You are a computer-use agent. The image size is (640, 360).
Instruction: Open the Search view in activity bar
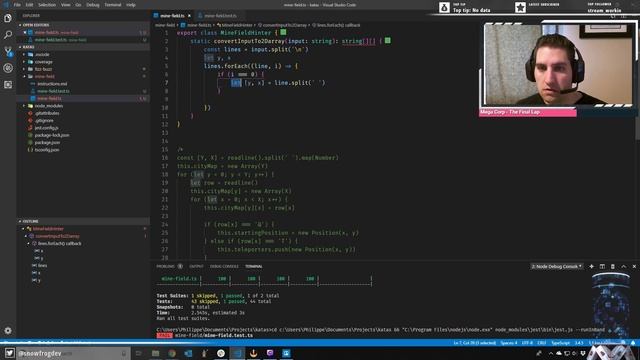[8, 35]
